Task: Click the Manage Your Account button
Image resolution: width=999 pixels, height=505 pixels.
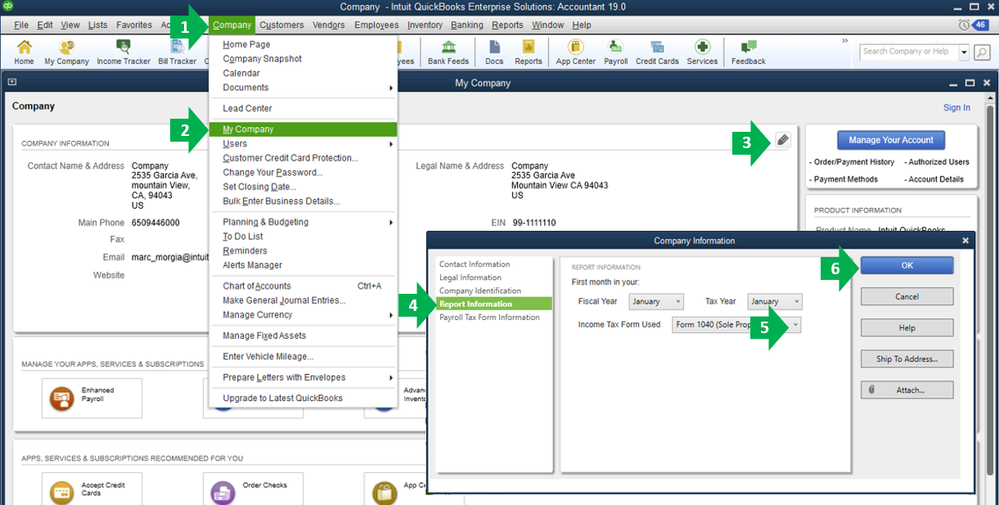Action: coord(891,140)
